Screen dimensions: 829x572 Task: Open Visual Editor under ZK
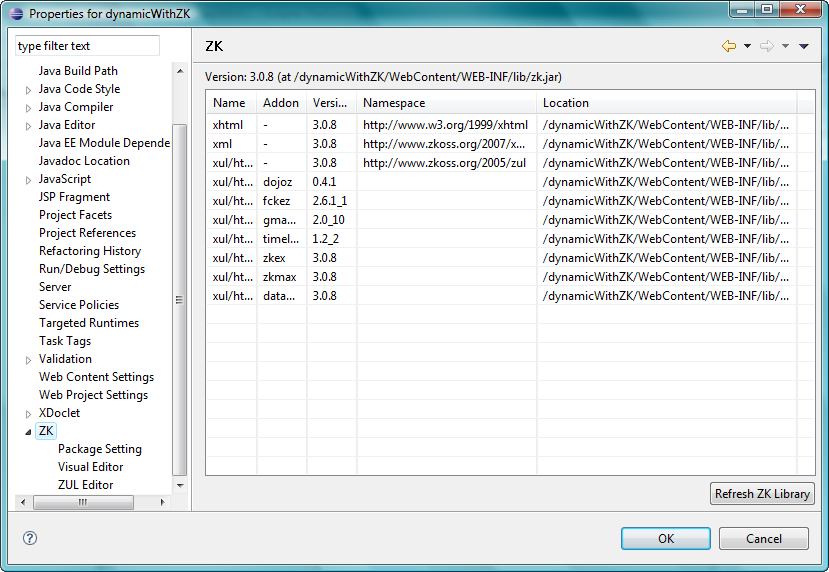tap(90, 467)
